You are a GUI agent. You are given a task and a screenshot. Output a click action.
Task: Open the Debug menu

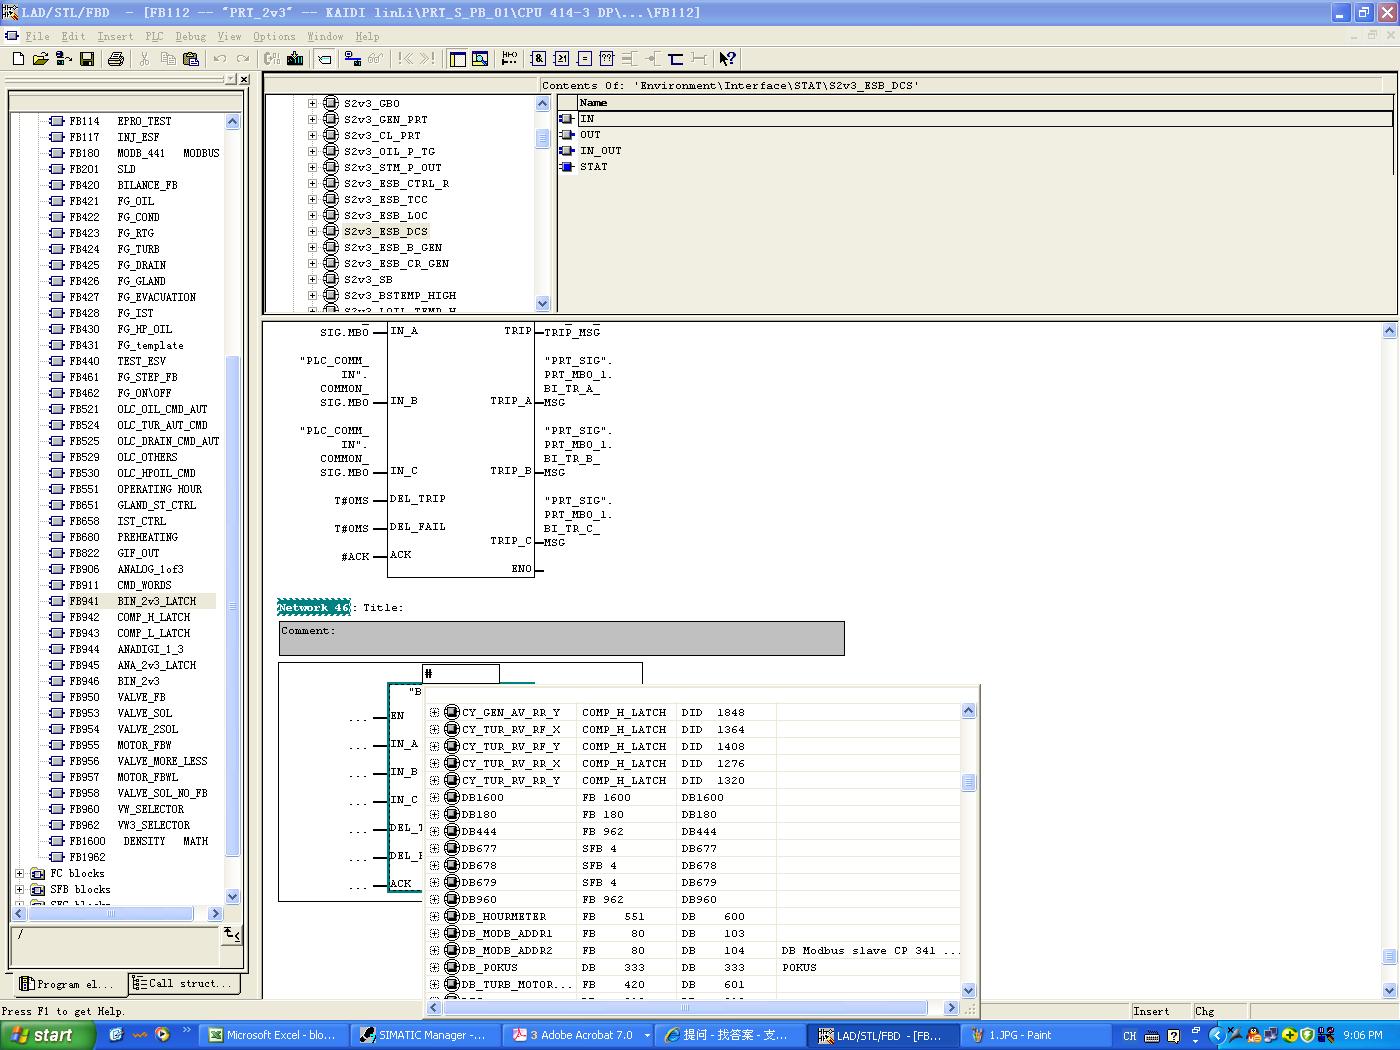tap(190, 36)
